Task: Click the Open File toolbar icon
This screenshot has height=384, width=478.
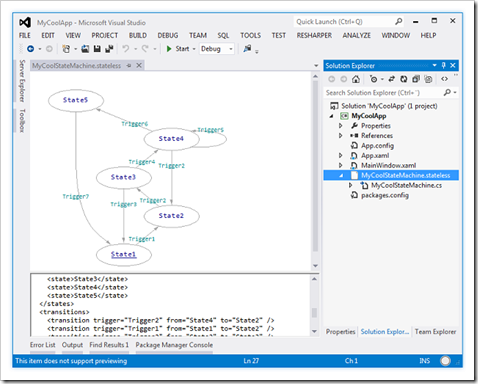Action: pyautogui.click(x=85, y=49)
